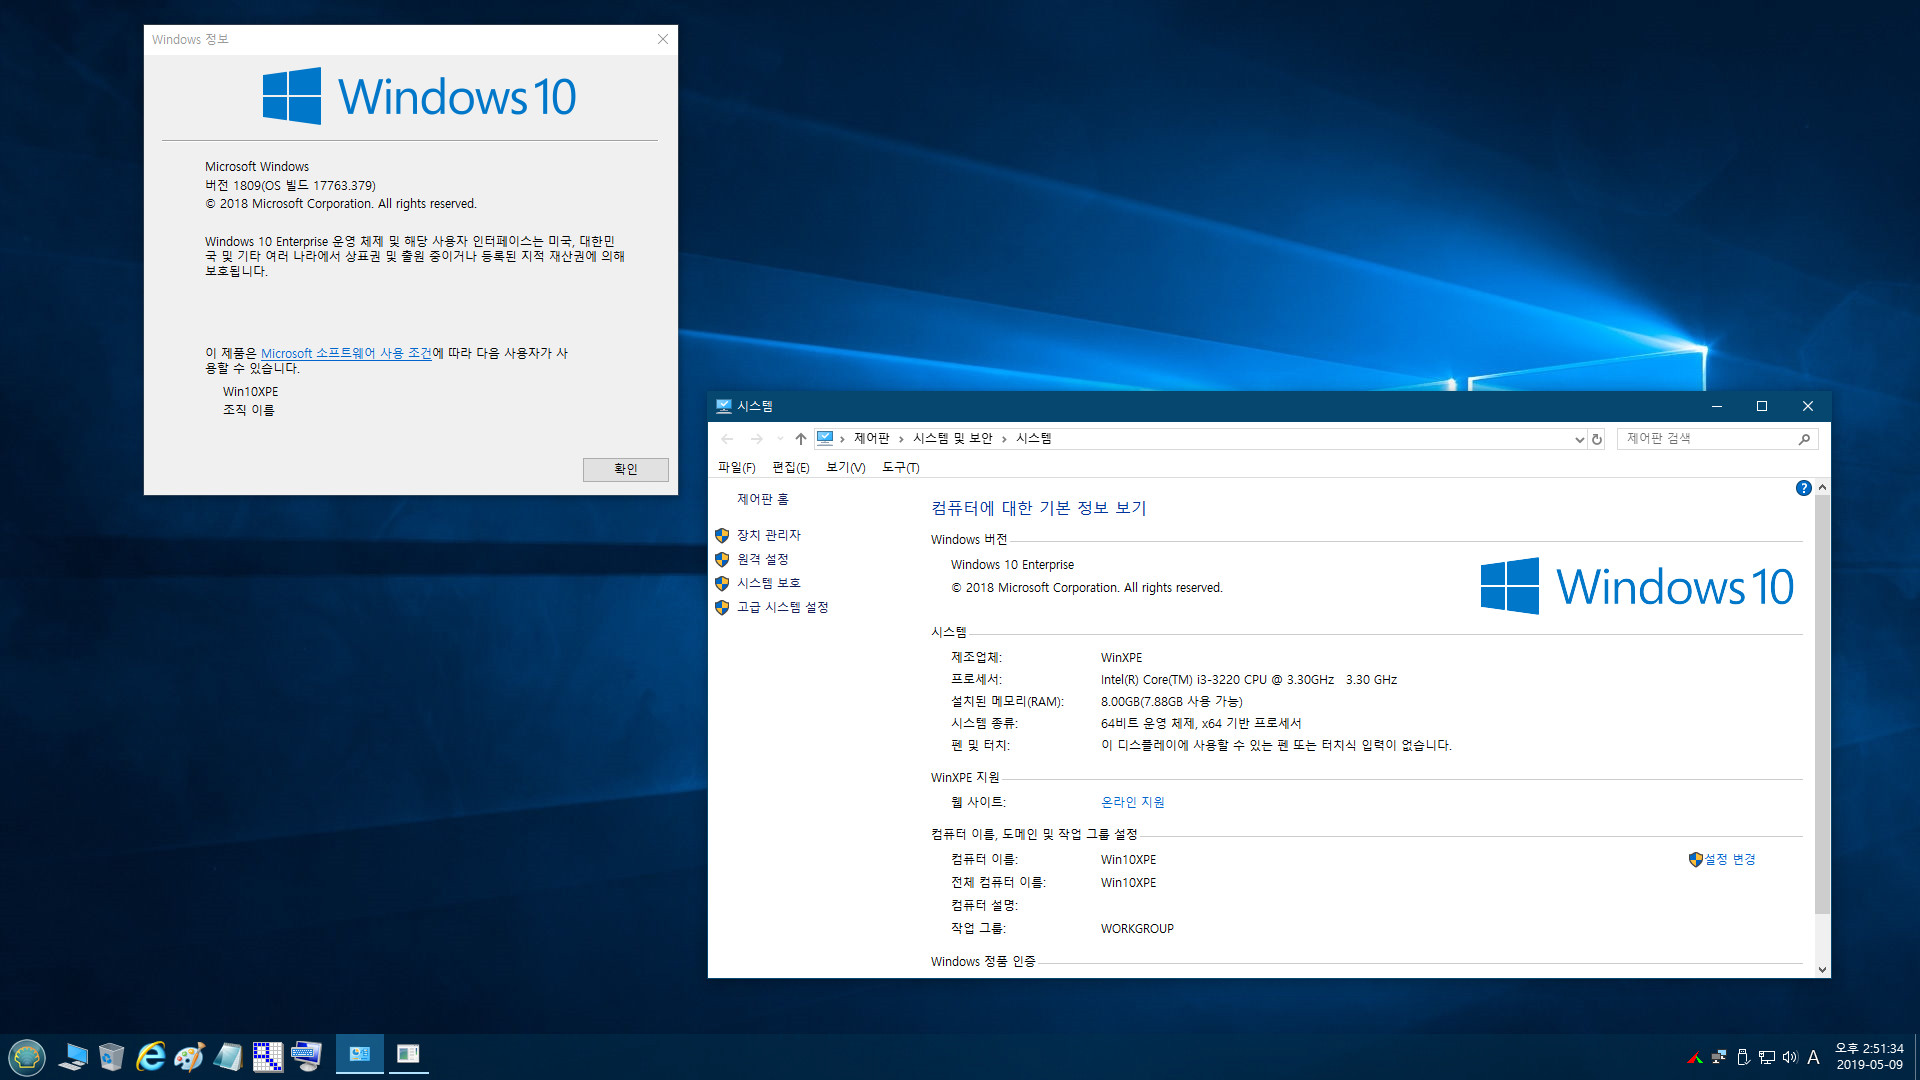Click search box in 제어판 검색

pyautogui.click(x=1709, y=438)
